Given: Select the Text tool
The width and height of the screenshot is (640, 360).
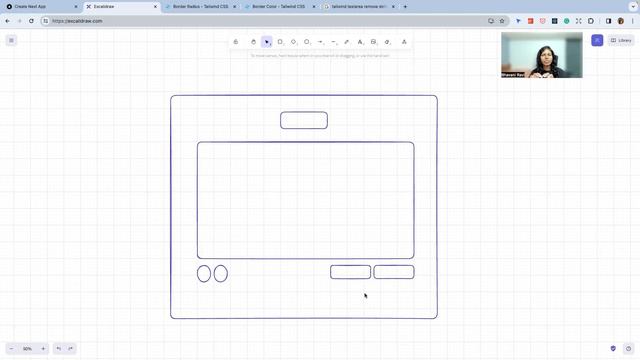Looking at the screenshot, I should coord(360,42).
